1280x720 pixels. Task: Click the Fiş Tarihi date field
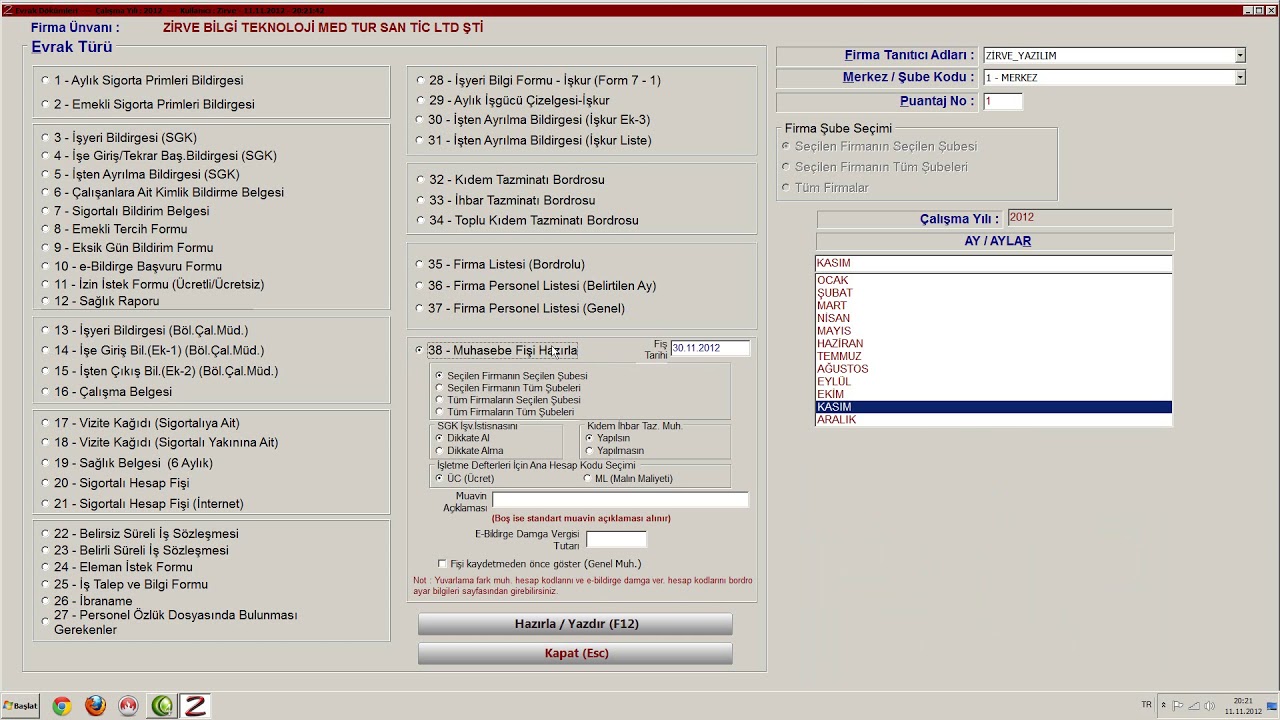coord(709,348)
